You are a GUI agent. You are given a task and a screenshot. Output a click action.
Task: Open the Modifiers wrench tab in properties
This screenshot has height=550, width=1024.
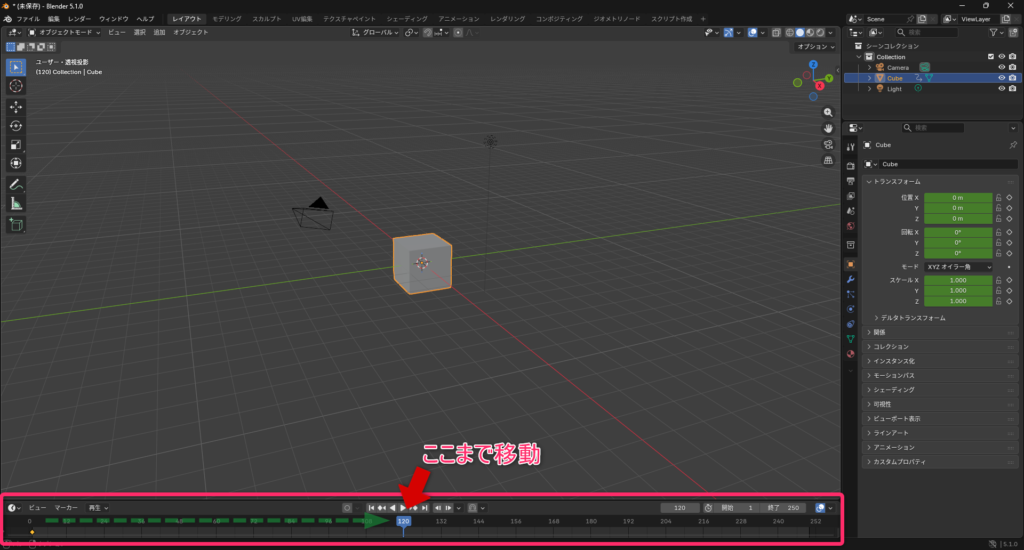[850, 280]
